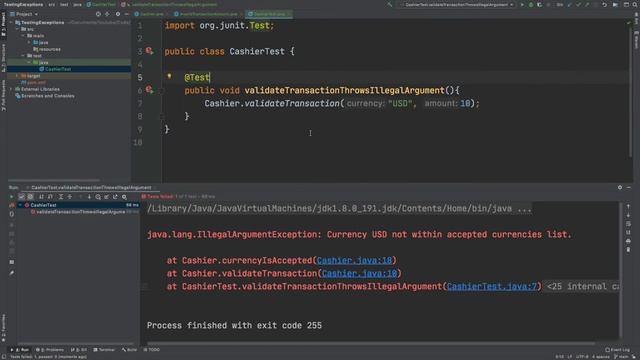This screenshot has height=360, width=640.
Task: Collapse CashierTest node in test results
Action: coord(20,205)
